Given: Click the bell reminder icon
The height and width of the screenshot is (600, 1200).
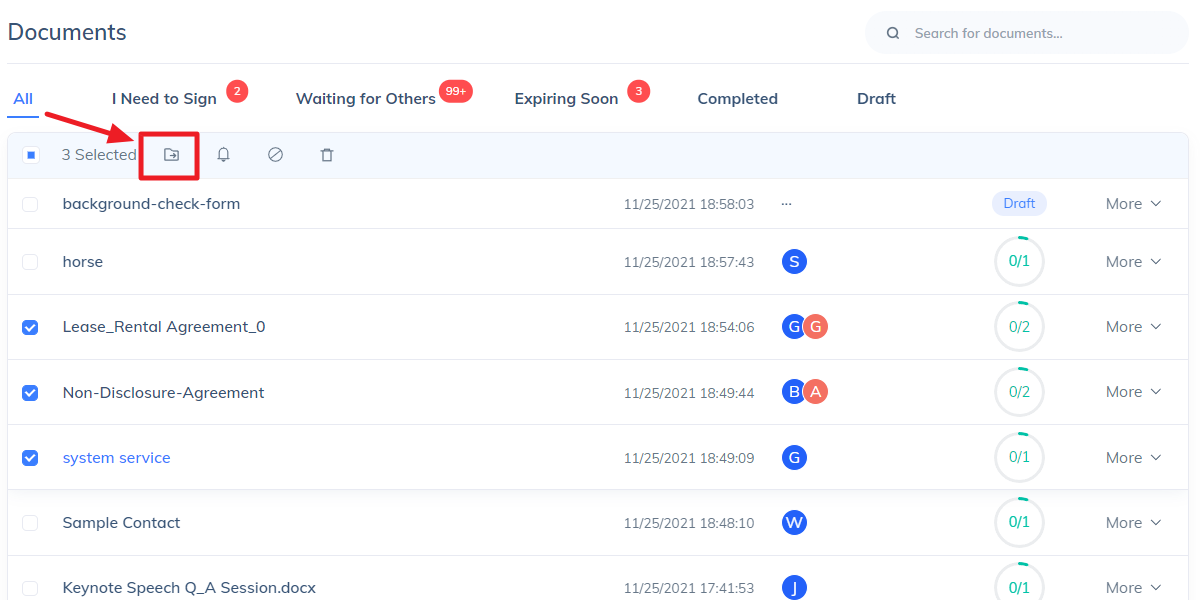Looking at the screenshot, I should pyautogui.click(x=223, y=155).
